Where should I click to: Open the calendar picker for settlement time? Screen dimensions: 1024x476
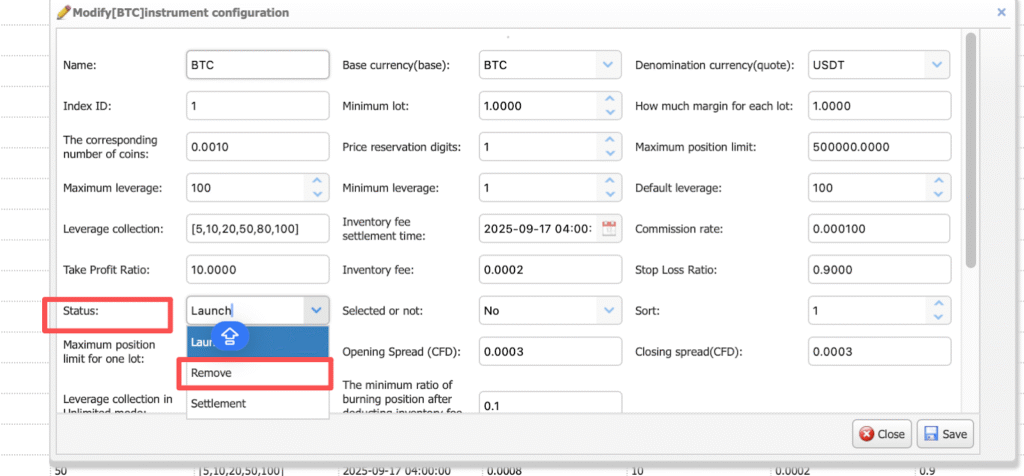click(609, 229)
